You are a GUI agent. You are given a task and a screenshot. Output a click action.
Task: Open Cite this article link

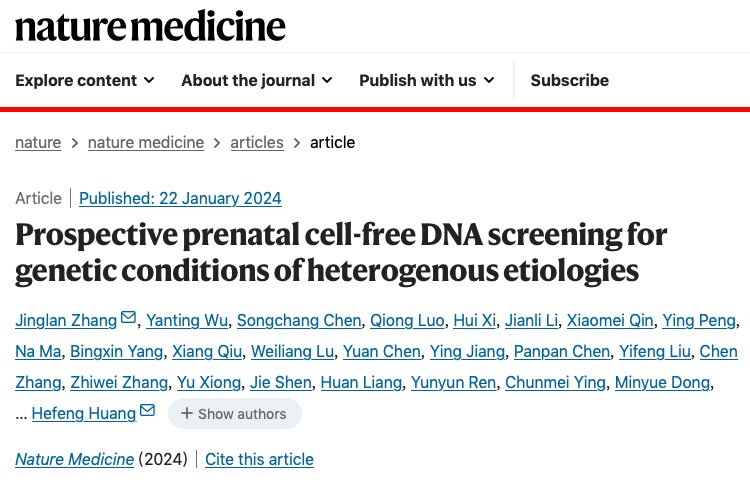[x=259, y=460]
